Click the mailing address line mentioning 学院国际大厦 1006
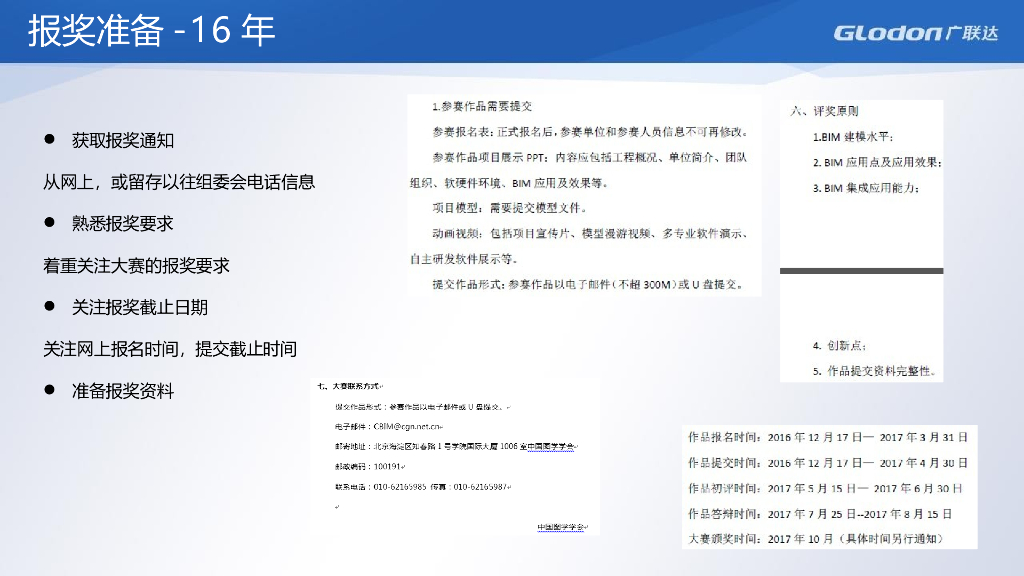 (456, 447)
